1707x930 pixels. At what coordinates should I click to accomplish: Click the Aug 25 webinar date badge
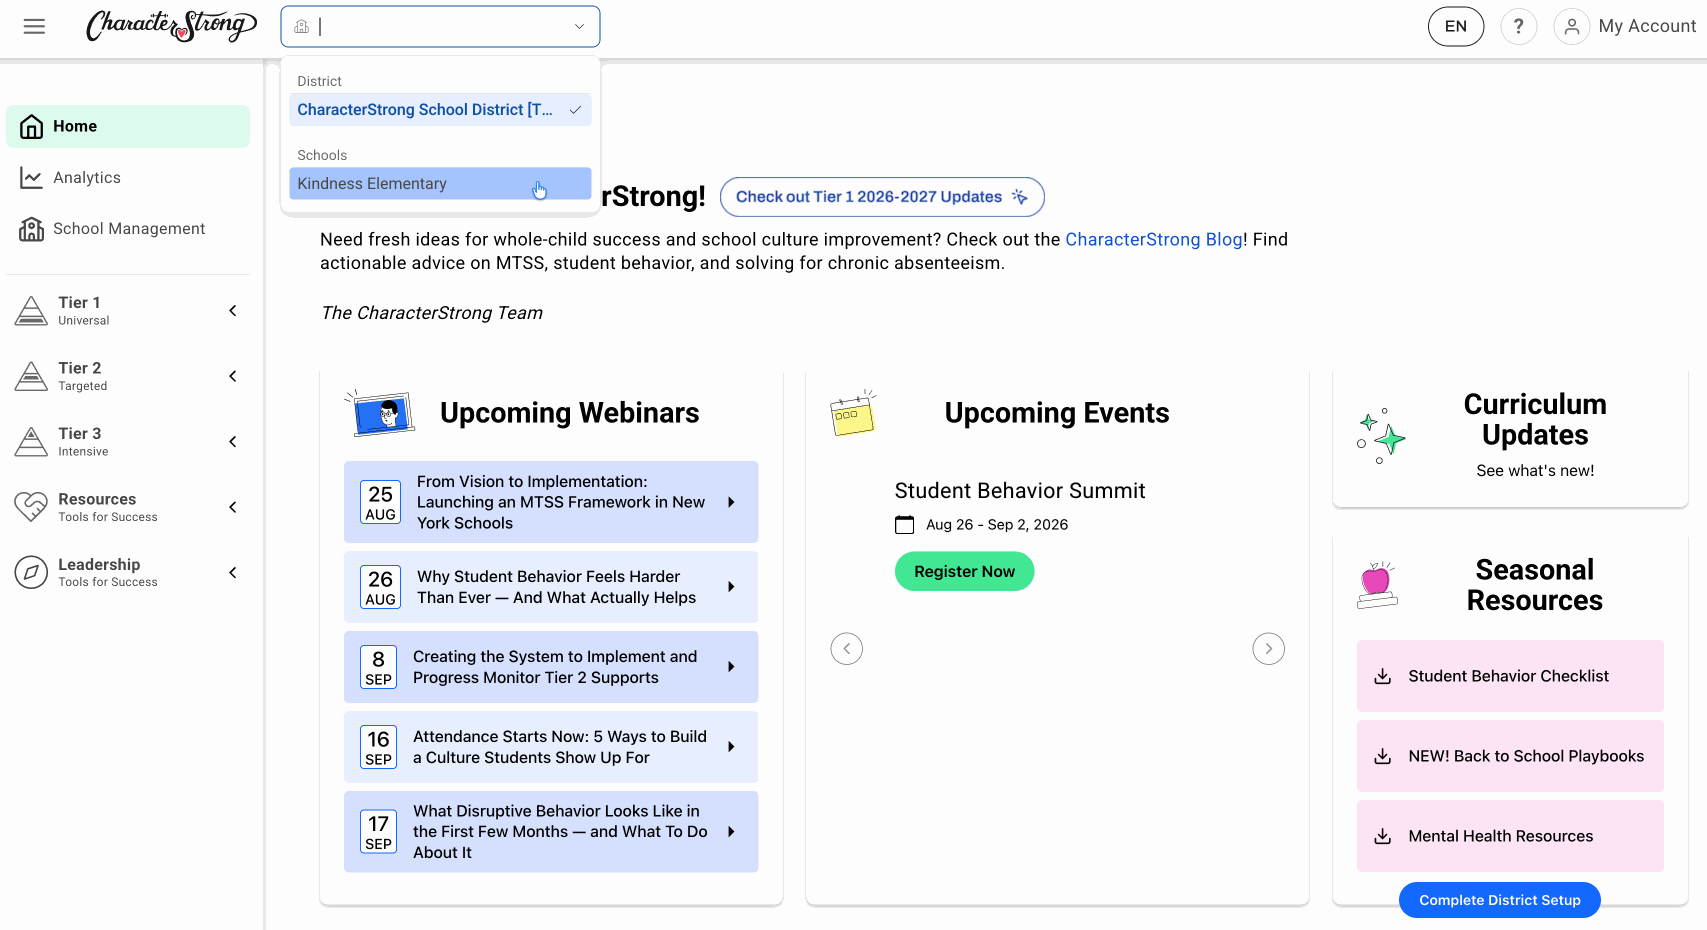(x=381, y=502)
